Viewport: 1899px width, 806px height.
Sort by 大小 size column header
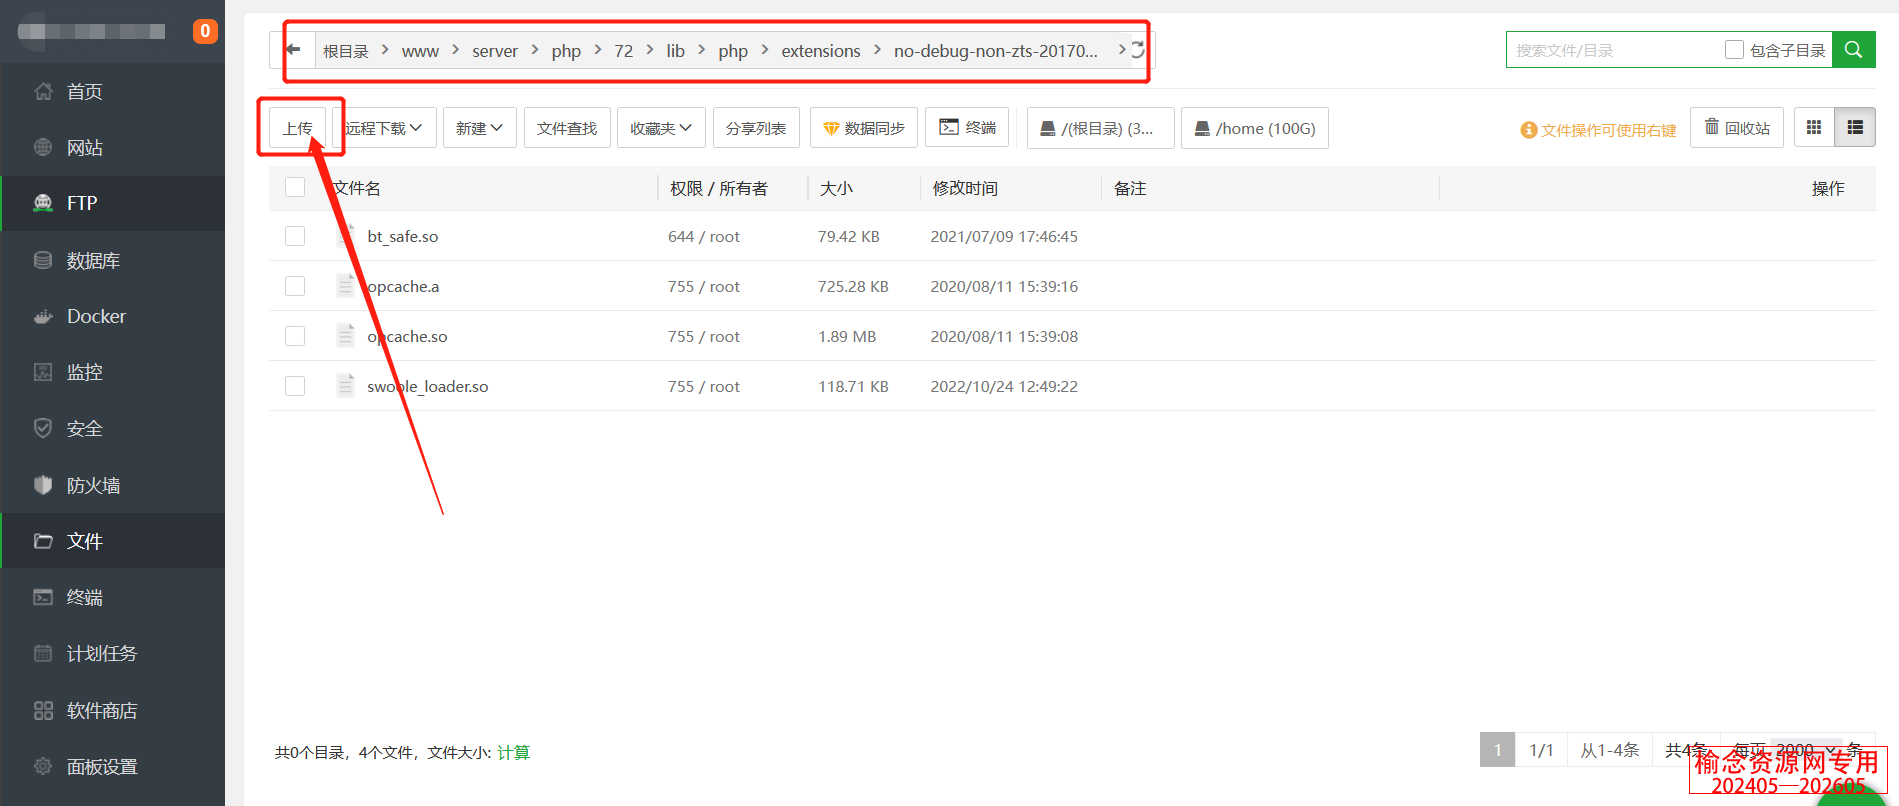click(836, 188)
